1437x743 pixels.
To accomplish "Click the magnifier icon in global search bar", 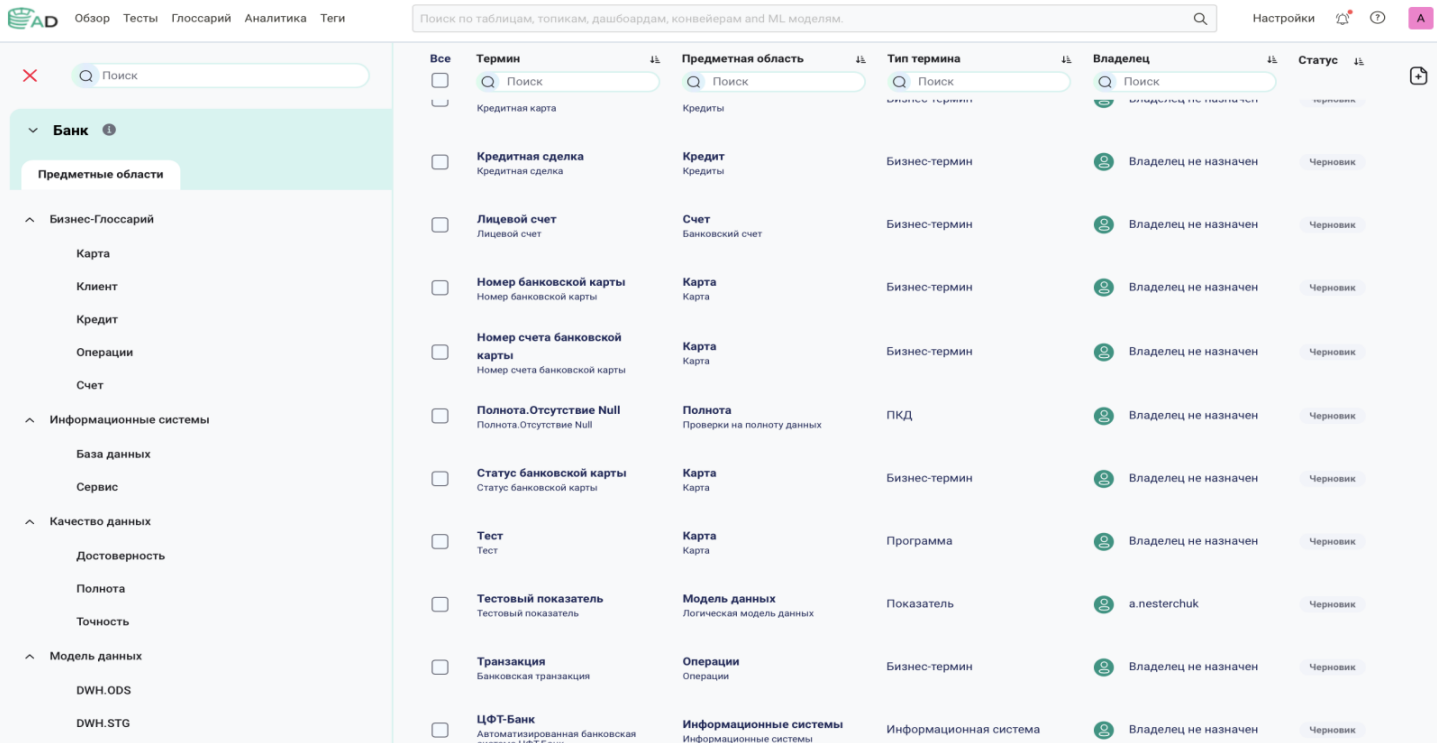I will [1200, 18].
